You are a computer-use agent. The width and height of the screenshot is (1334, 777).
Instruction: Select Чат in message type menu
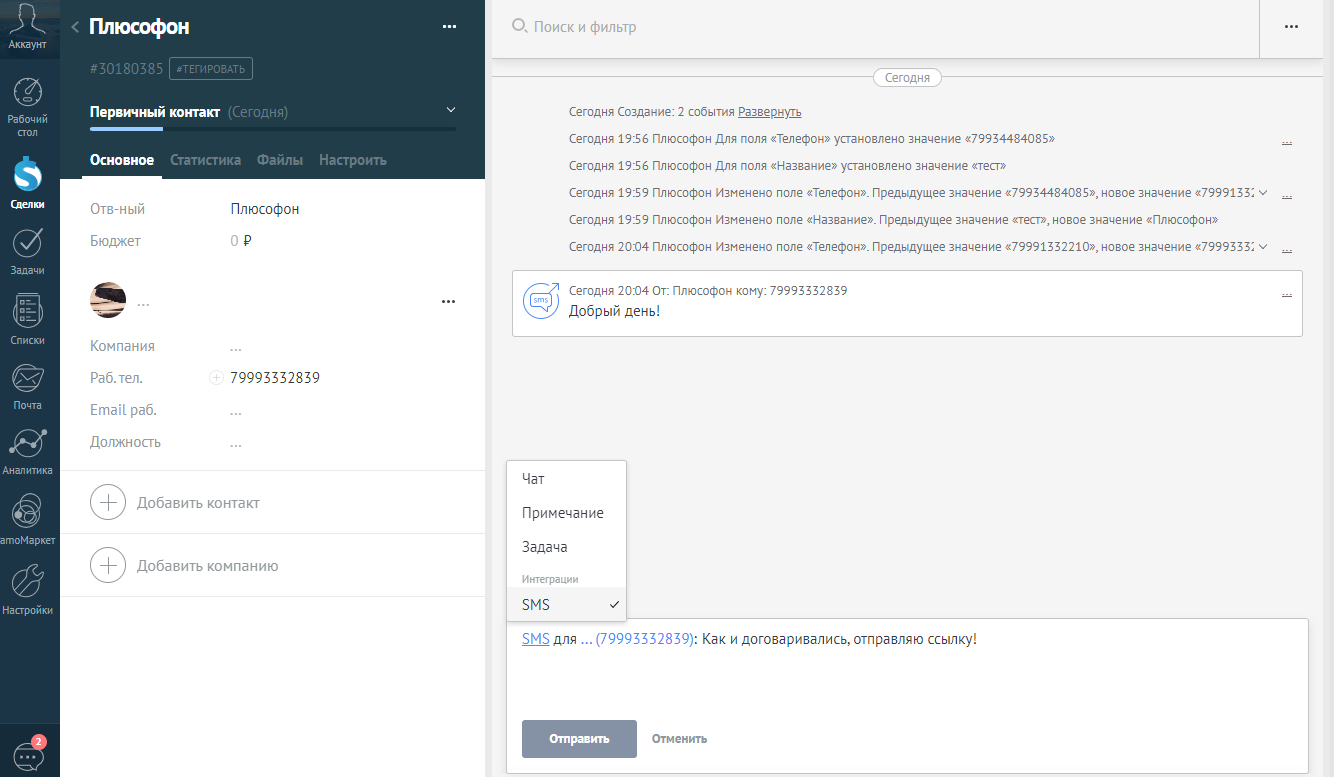[x=566, y=479]
